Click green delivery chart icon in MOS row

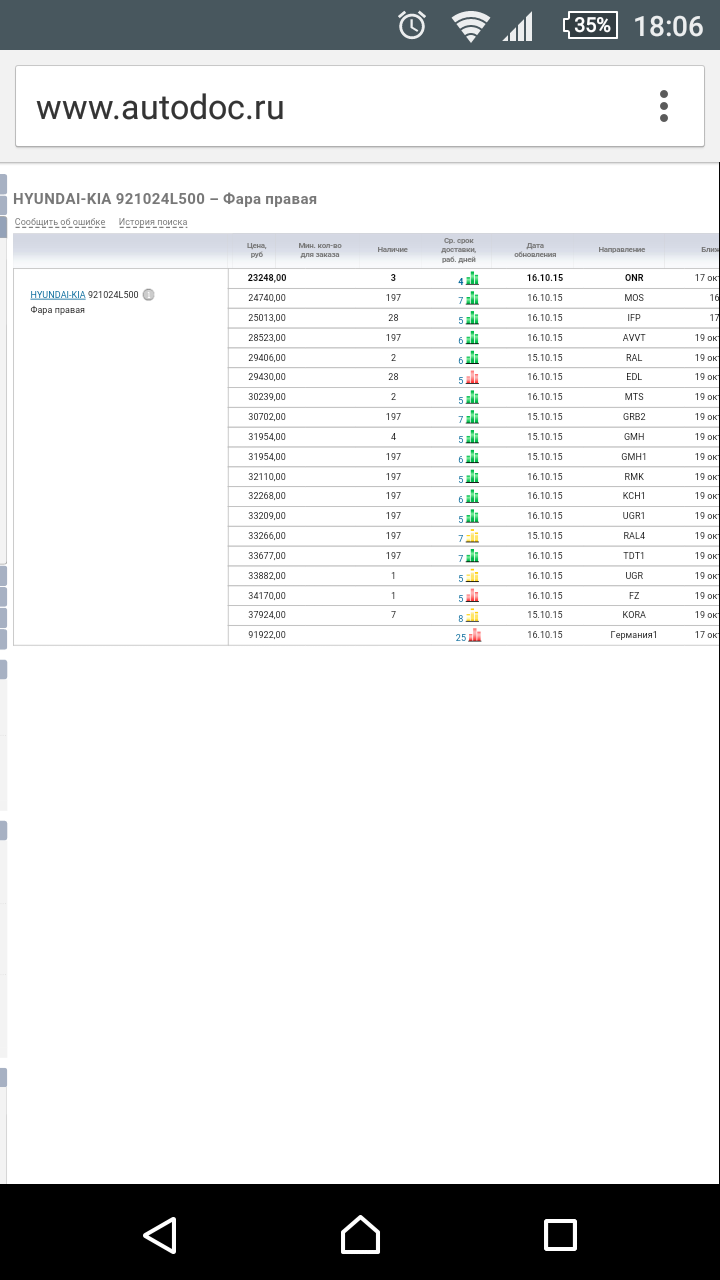(x=472, y=299)
